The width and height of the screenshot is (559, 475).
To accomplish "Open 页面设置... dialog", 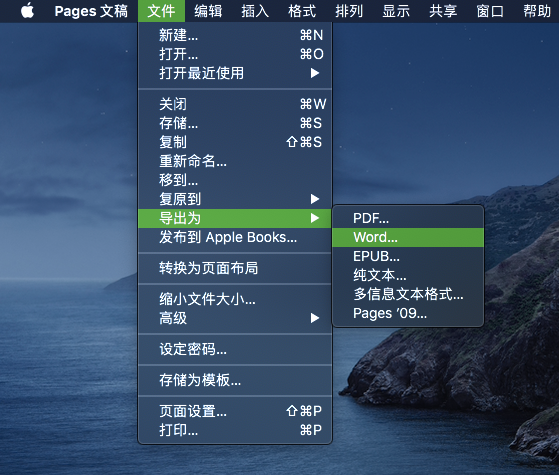I will [235, 411].
